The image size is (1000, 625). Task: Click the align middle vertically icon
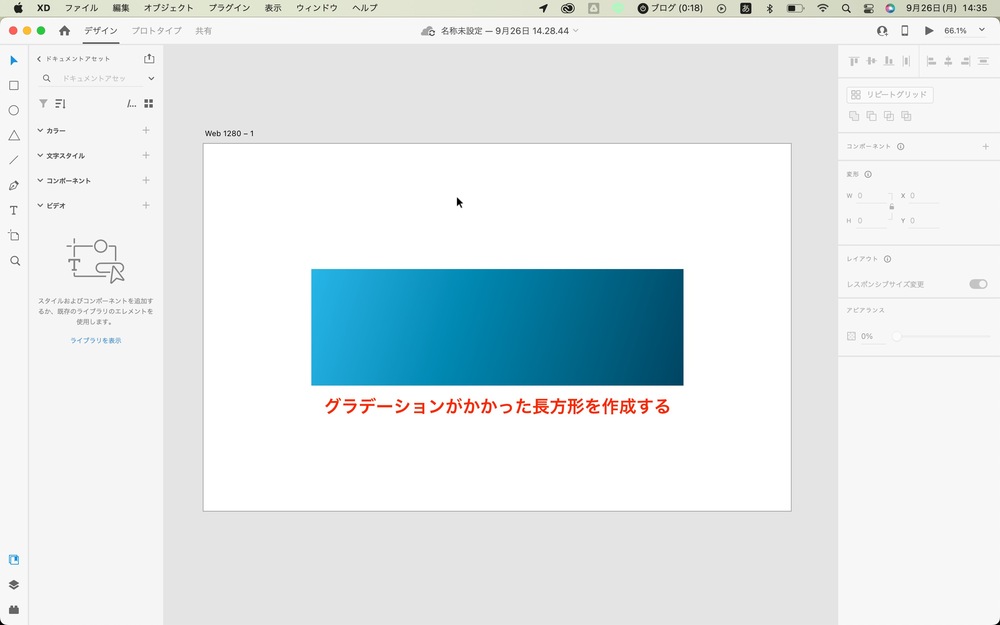pos(871,61)
